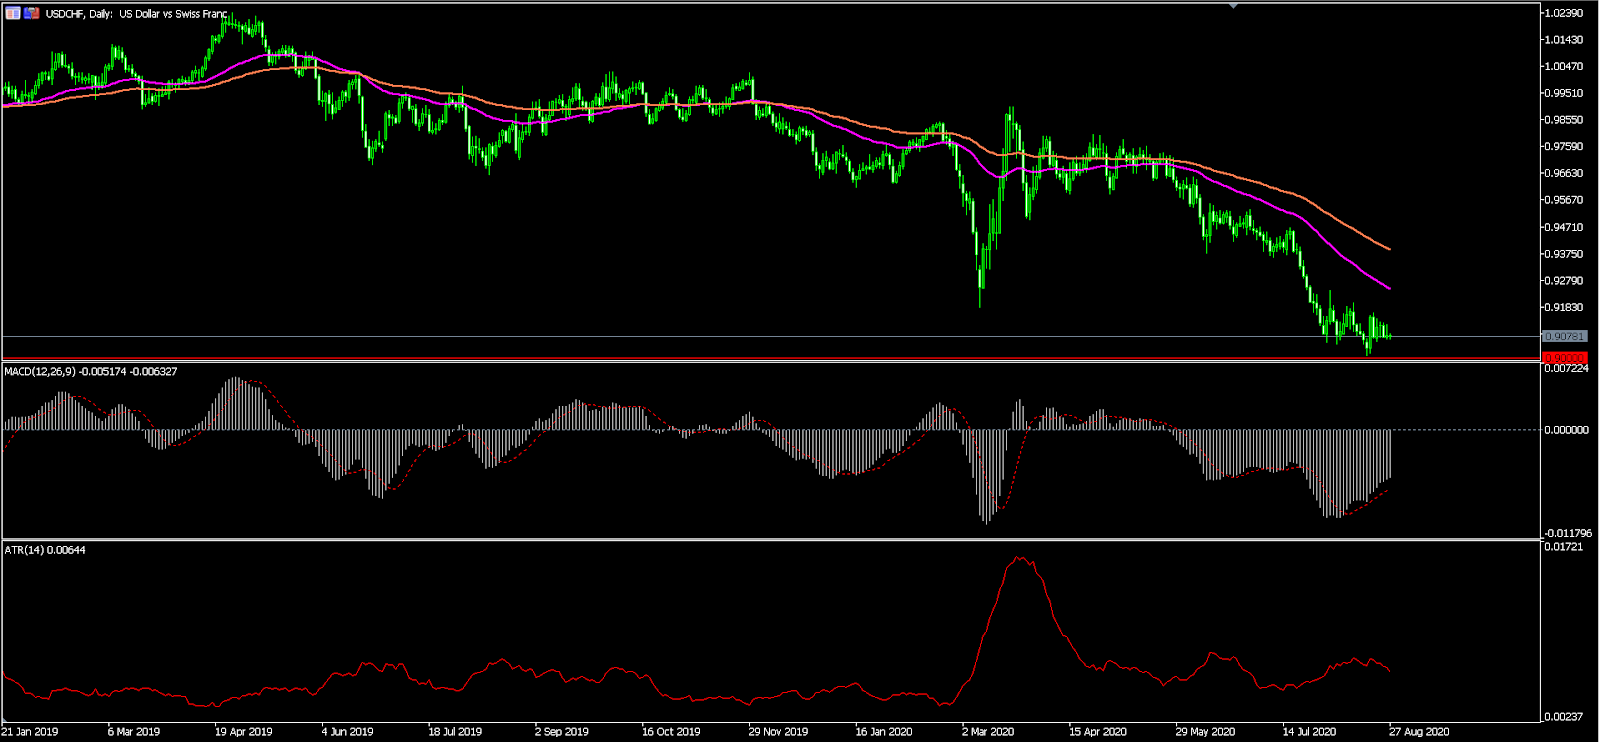
Task: Click the red price level label 0.90000
Action: tap(1564, 357)
